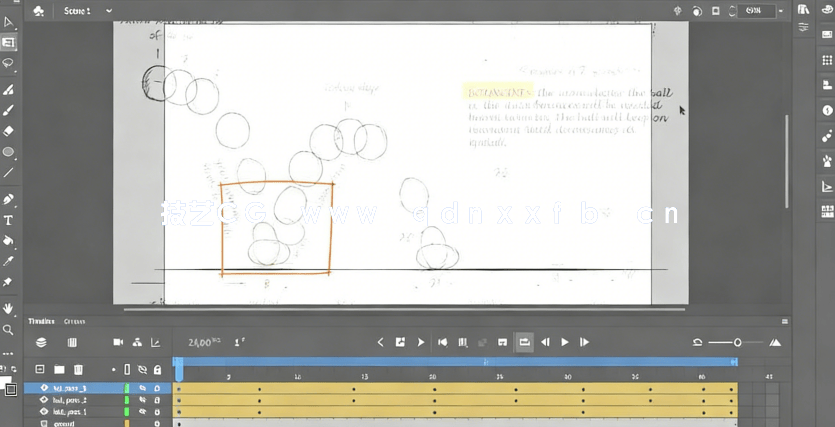The image size is (835, 427).
Task: Click the frame rate value 24.00
Action: pyautogui.click(x=200, y=343)
